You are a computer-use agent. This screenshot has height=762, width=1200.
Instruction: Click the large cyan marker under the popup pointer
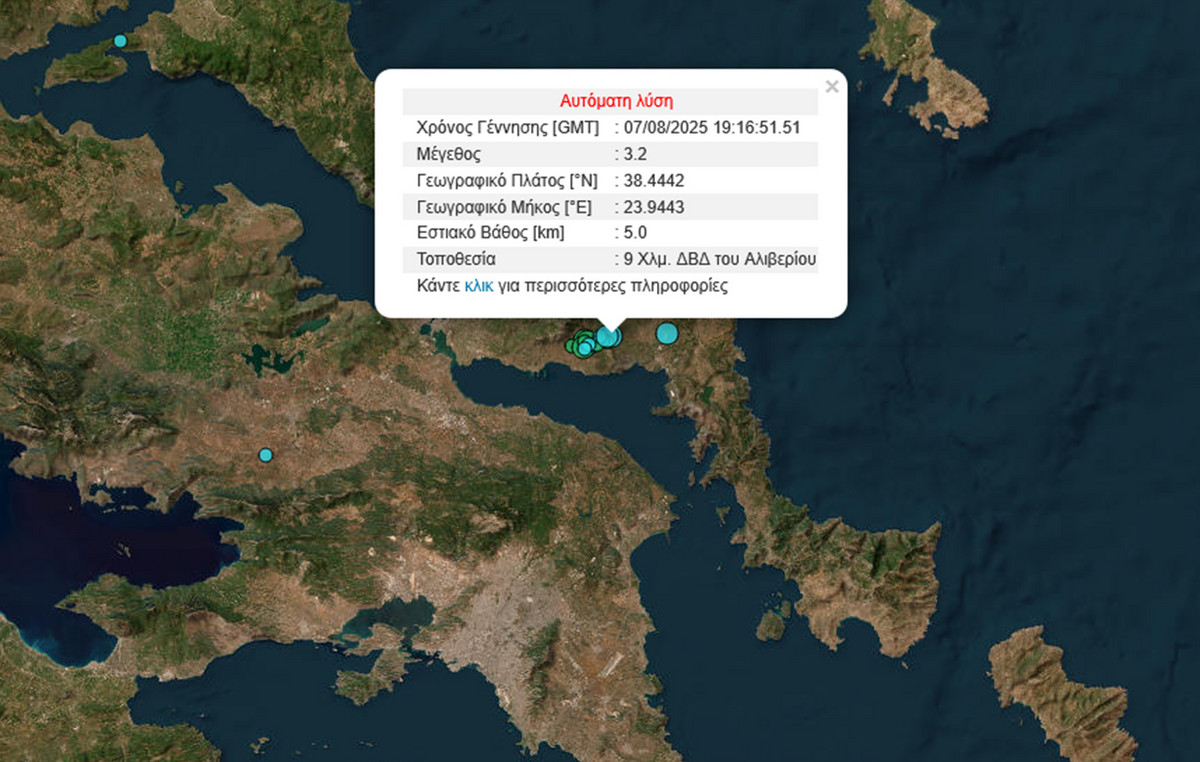click(608, 336)
